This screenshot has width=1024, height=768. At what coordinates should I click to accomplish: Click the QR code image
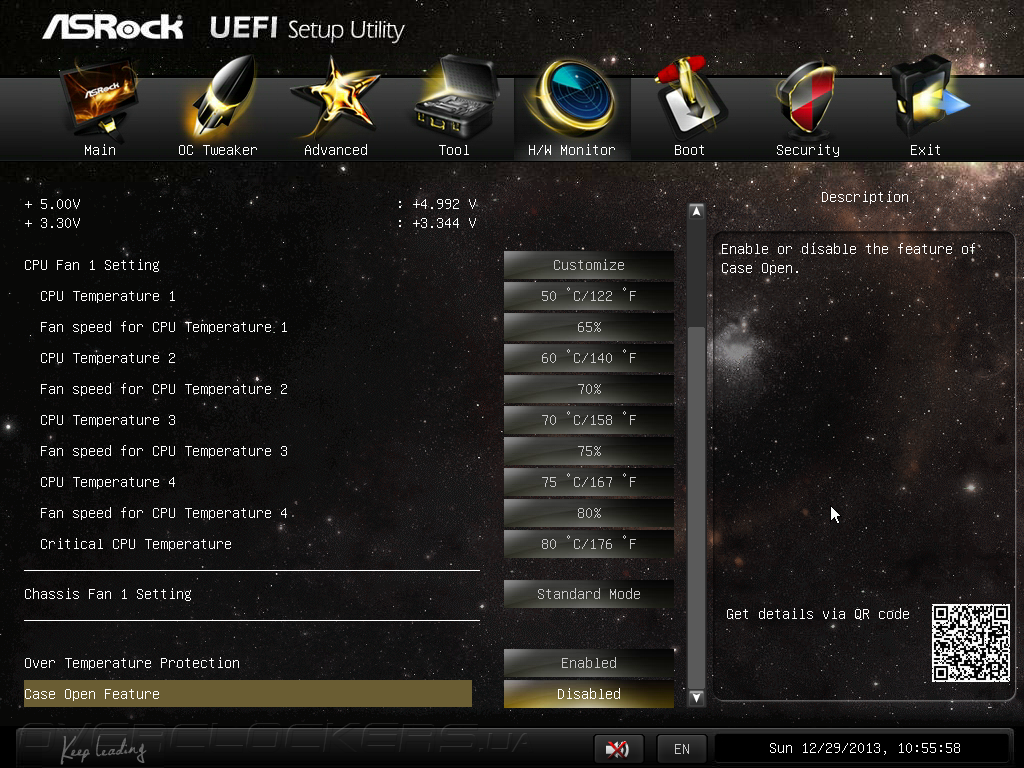[x=970, y=643]
